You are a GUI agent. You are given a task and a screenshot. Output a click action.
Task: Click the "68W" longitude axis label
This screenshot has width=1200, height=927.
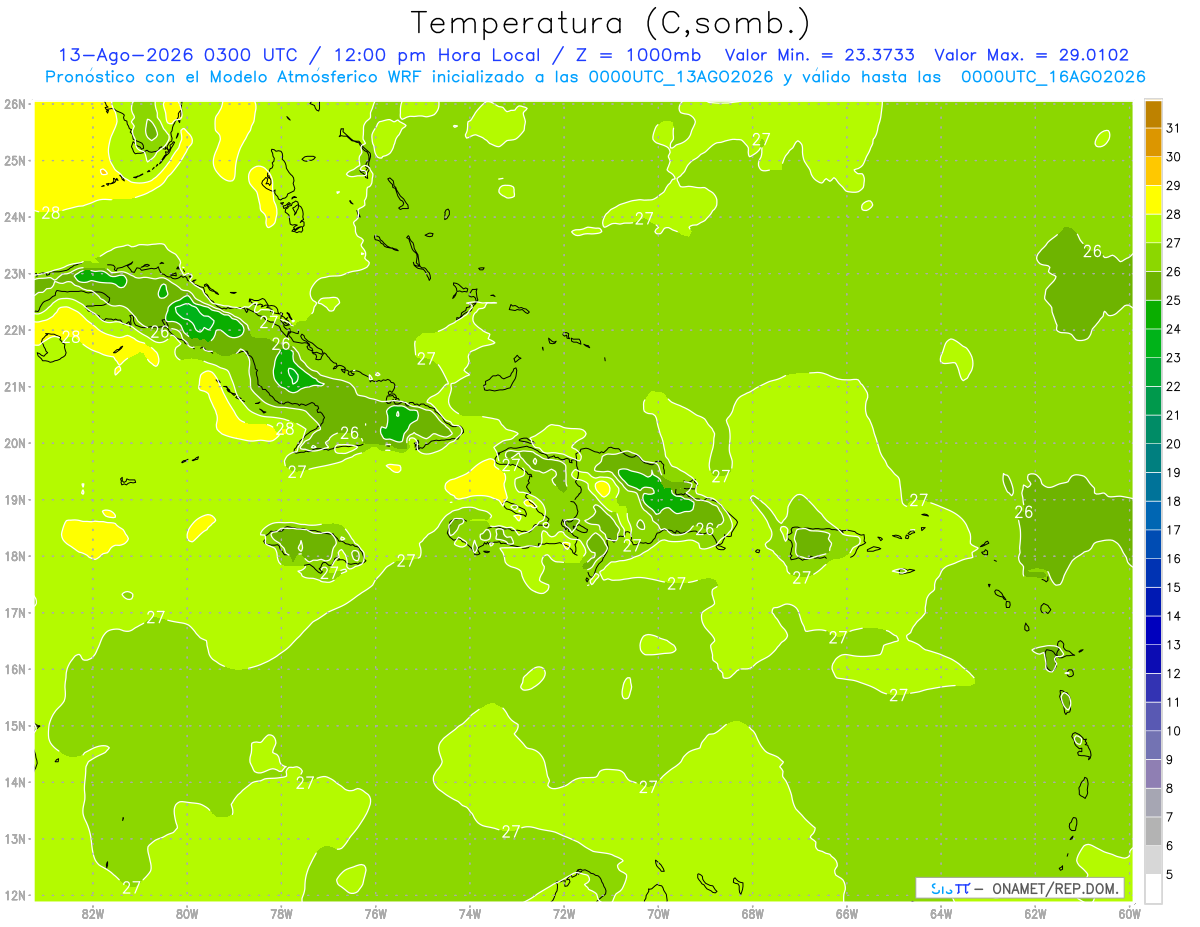tap(752, 914)
